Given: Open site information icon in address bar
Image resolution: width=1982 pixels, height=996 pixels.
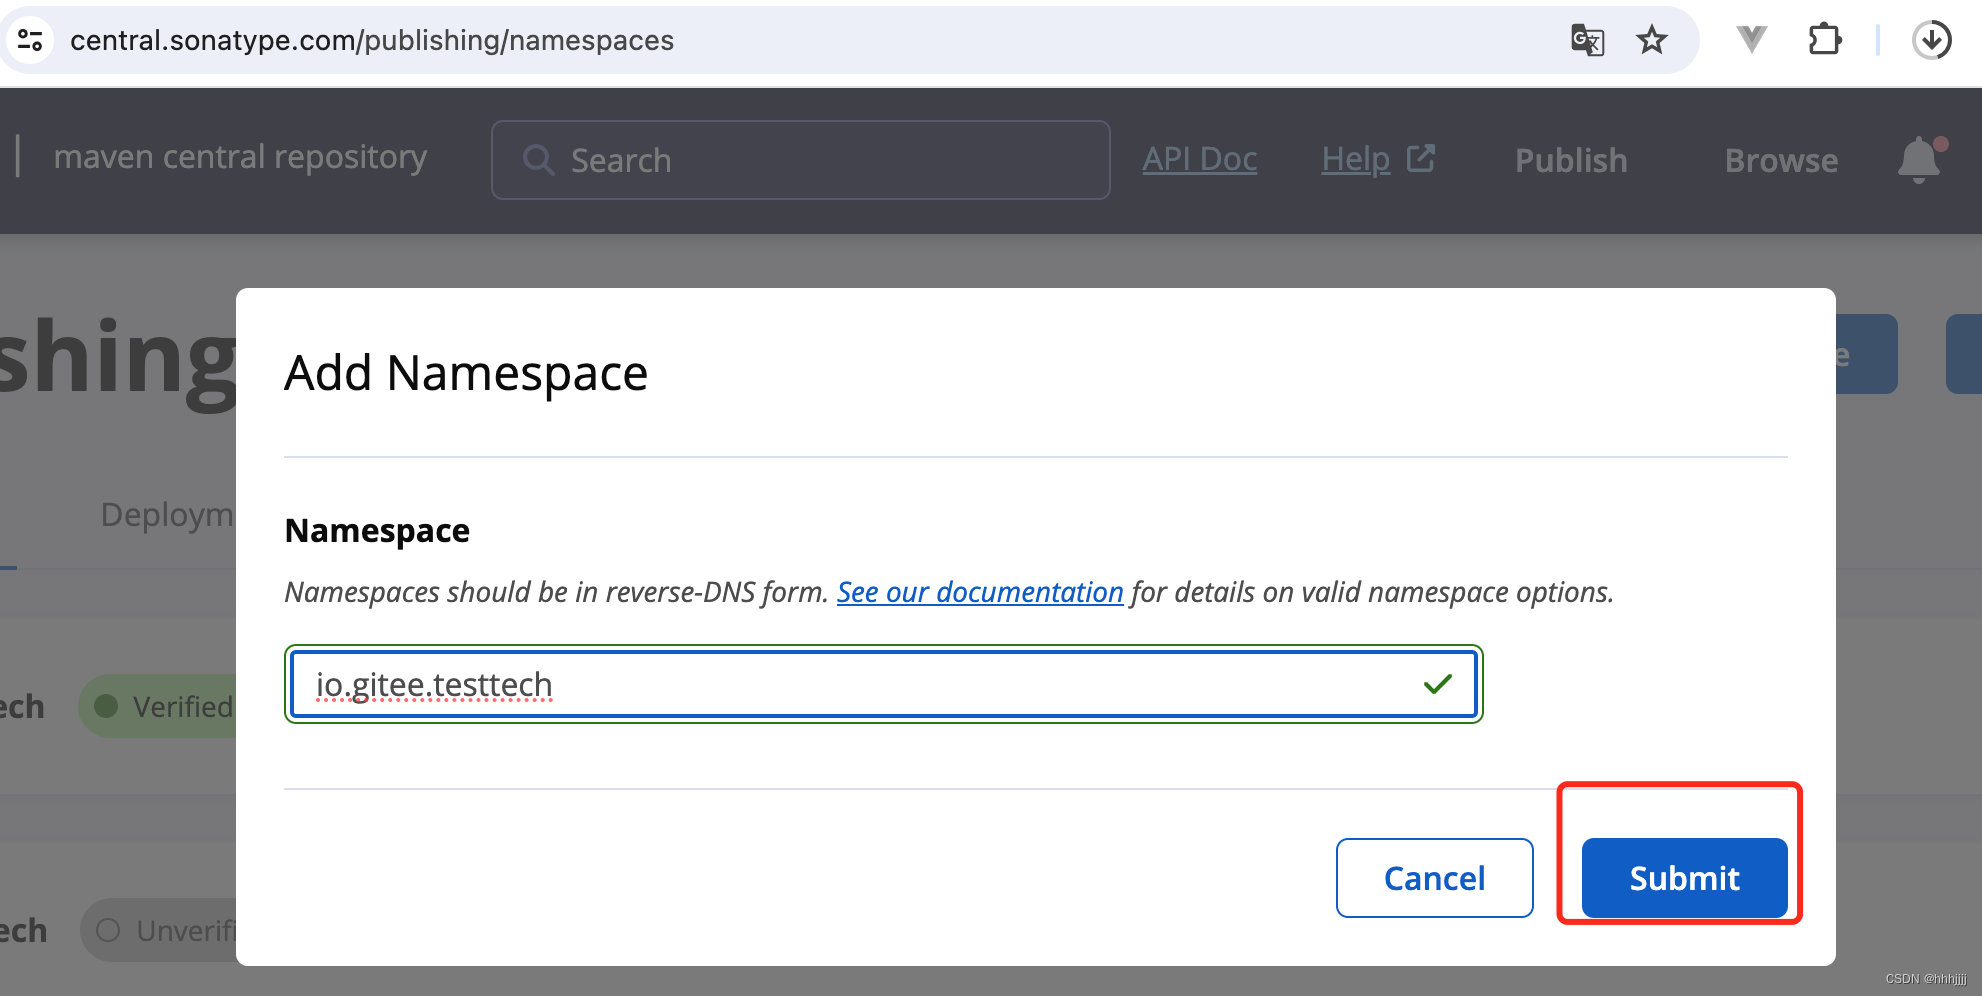Looking at the screenshot, I should click(x=31, y=40).
